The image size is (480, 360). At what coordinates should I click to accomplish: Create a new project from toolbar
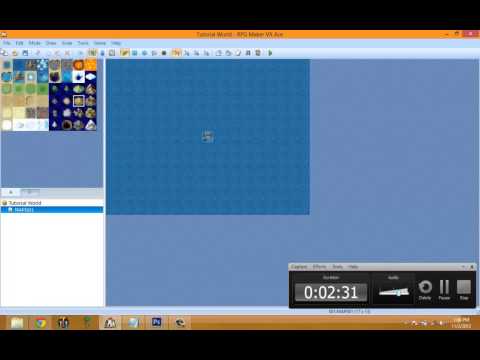tap(4, 53)
